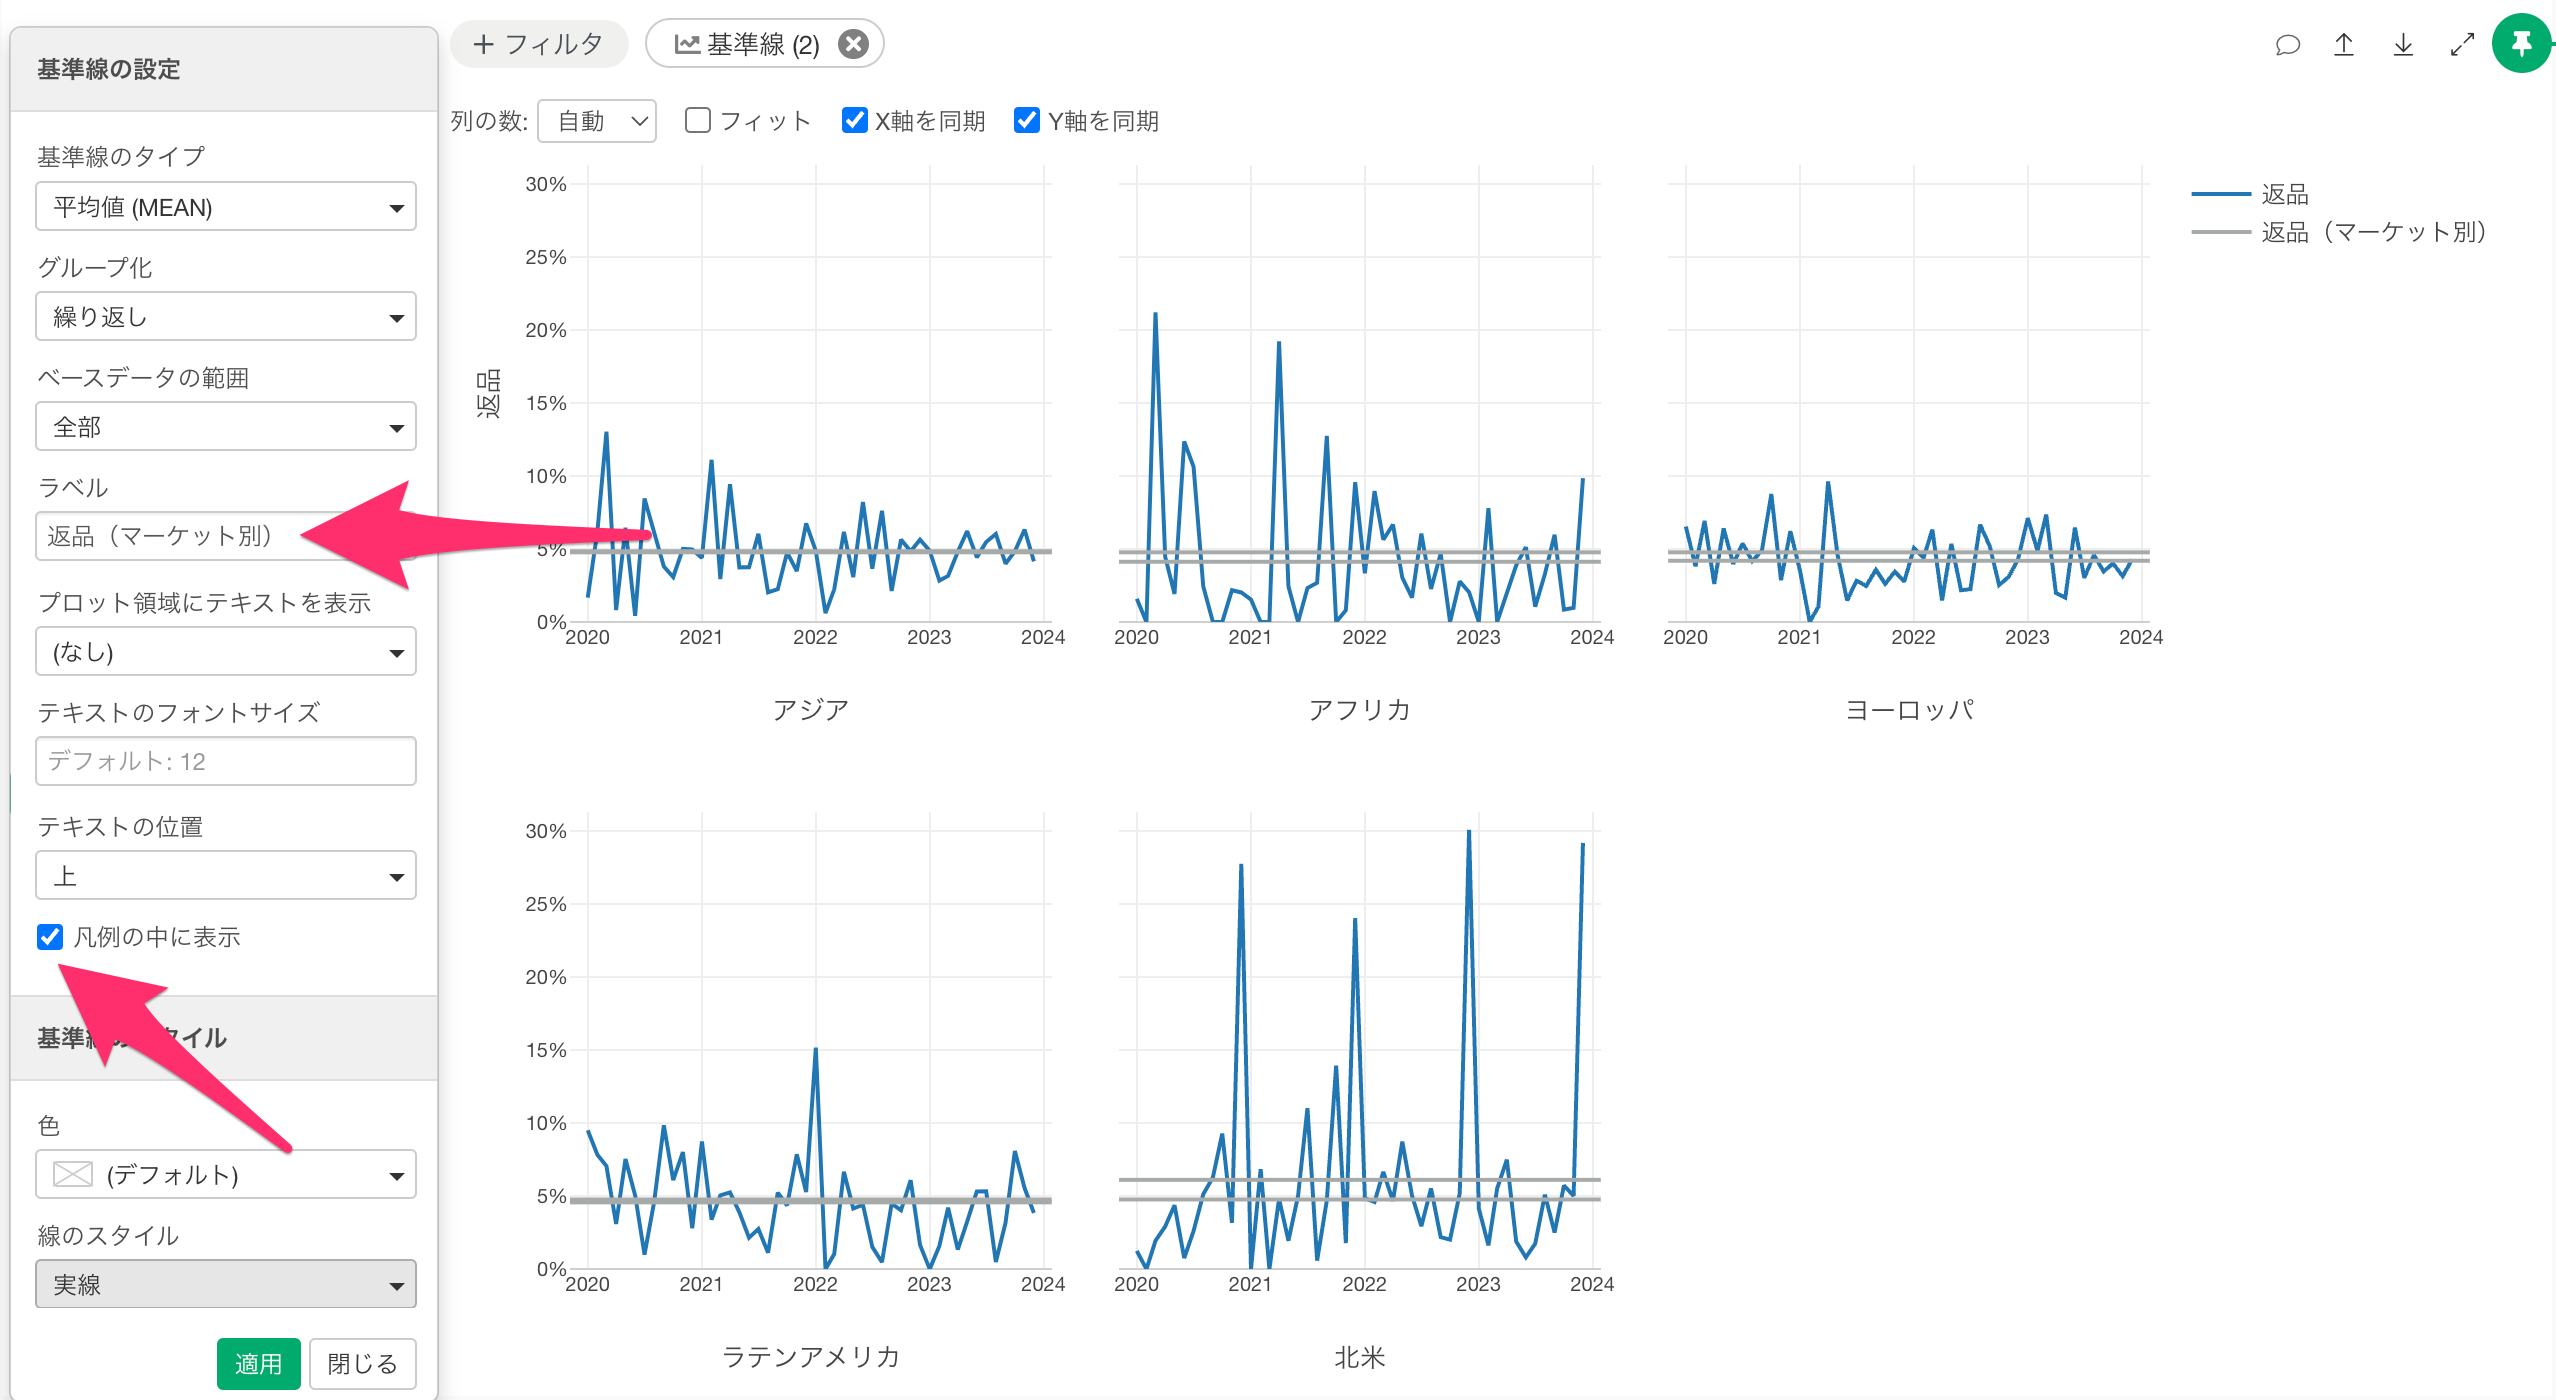Click the 閉じる close button
2556x1400 pixels.
pyautogui.click(x=362, y=1364)
